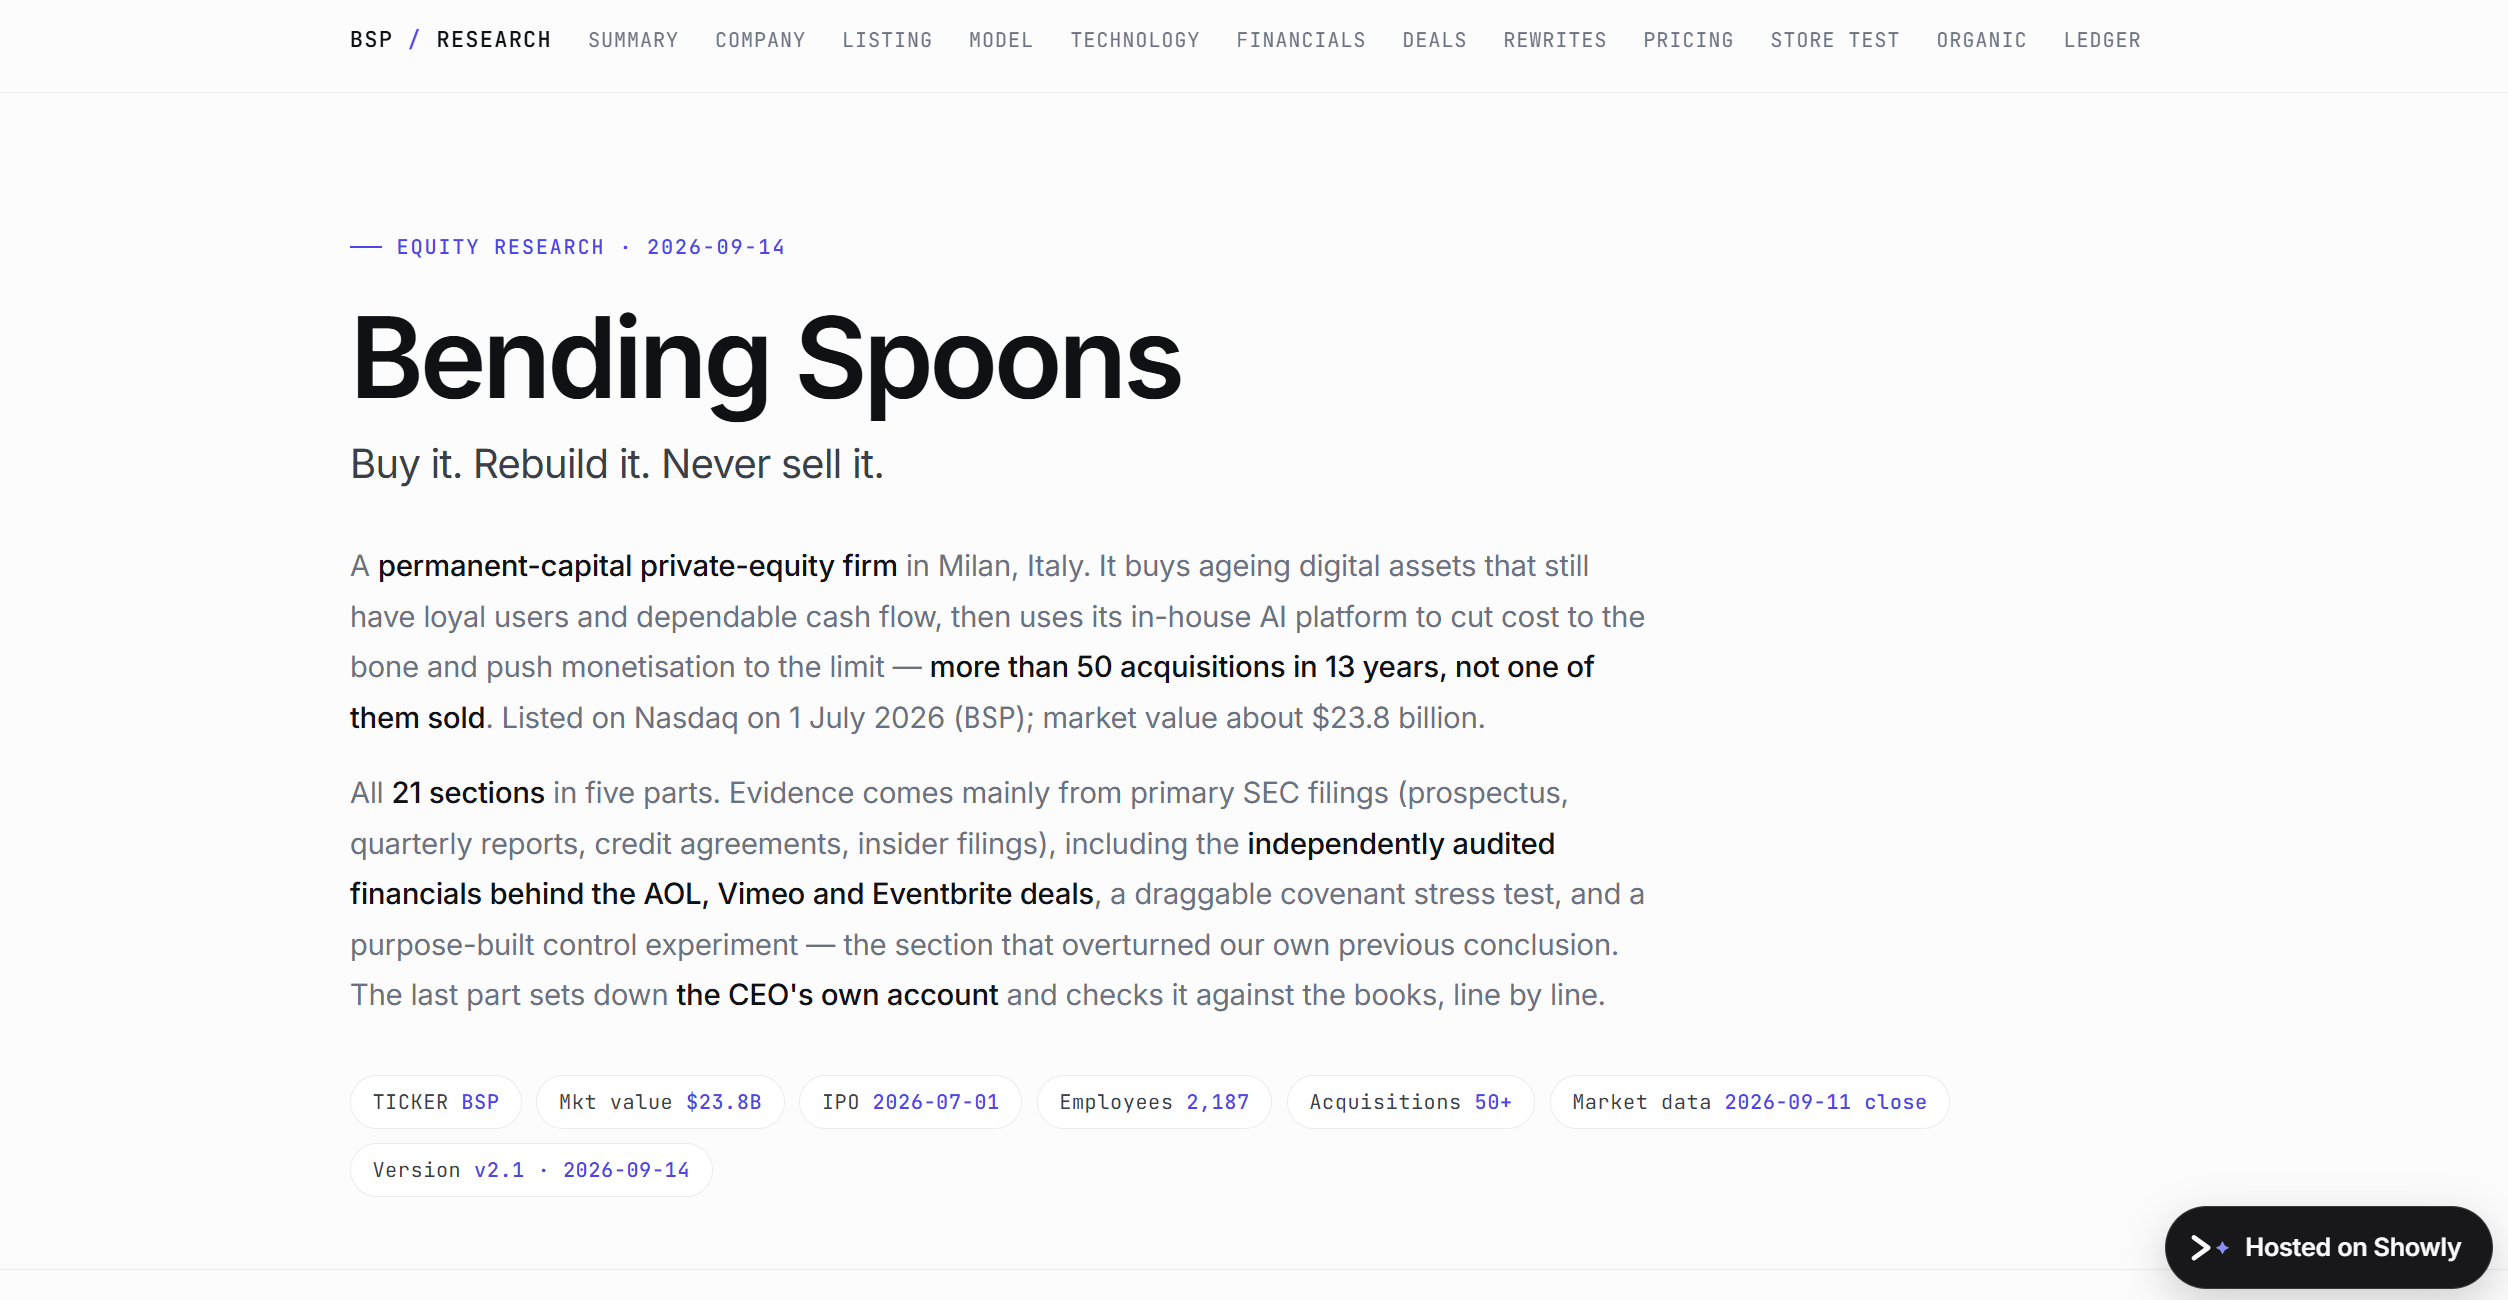Open the Hosted on Showly badge
This screenshot has width=2508, height=1300.
click(2328, 1247)
